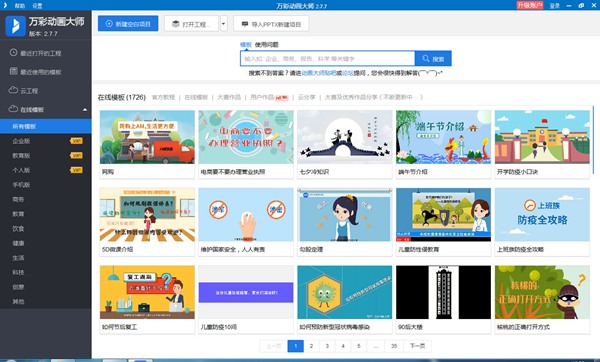The width and height of the screenshot is (600, 362).
Task: Select the 手机版 sidebar category
Action: click(21, 184)
